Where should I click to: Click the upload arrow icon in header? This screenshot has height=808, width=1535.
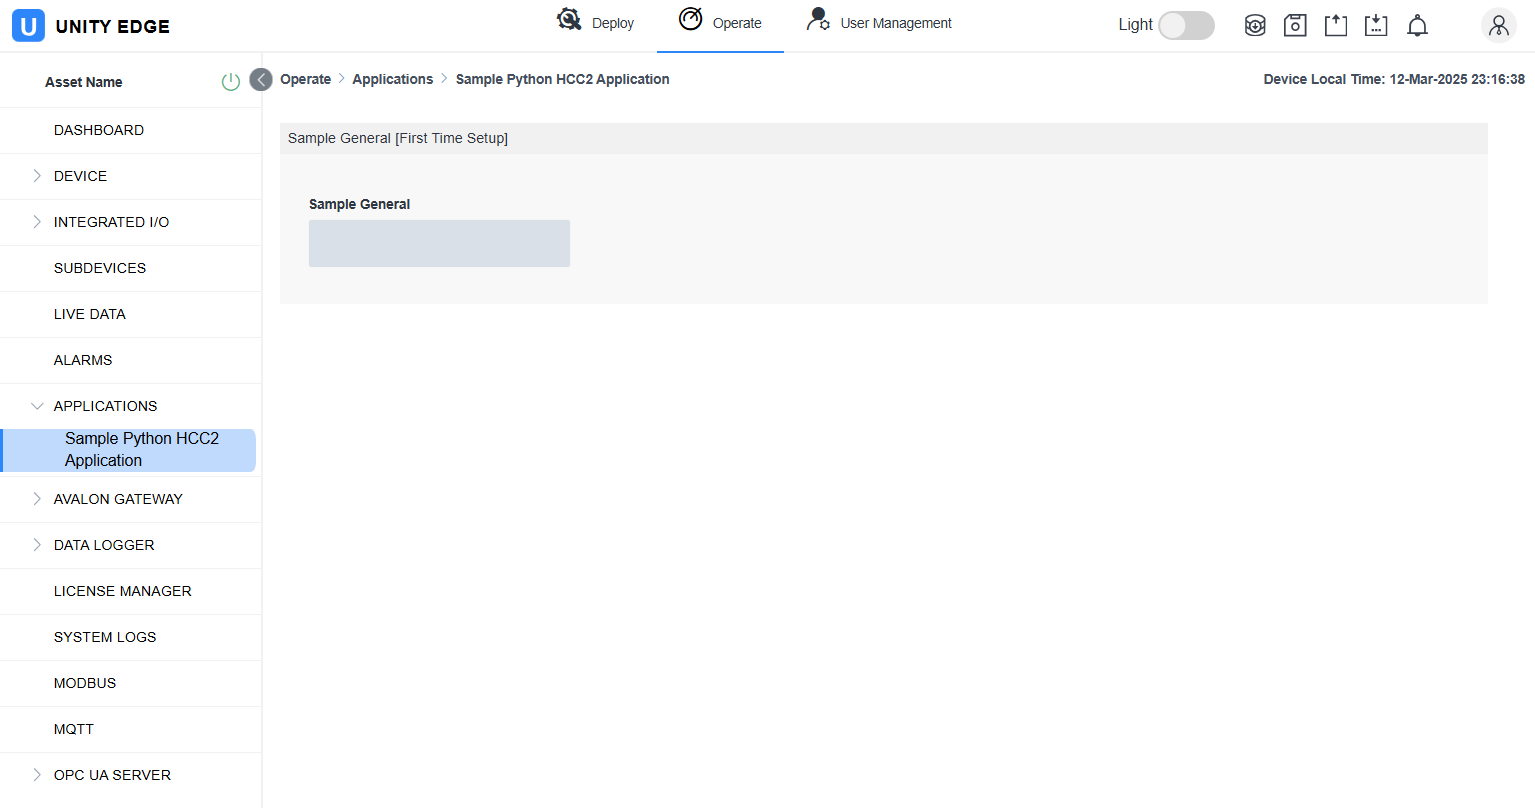(x=1336, y=26)
